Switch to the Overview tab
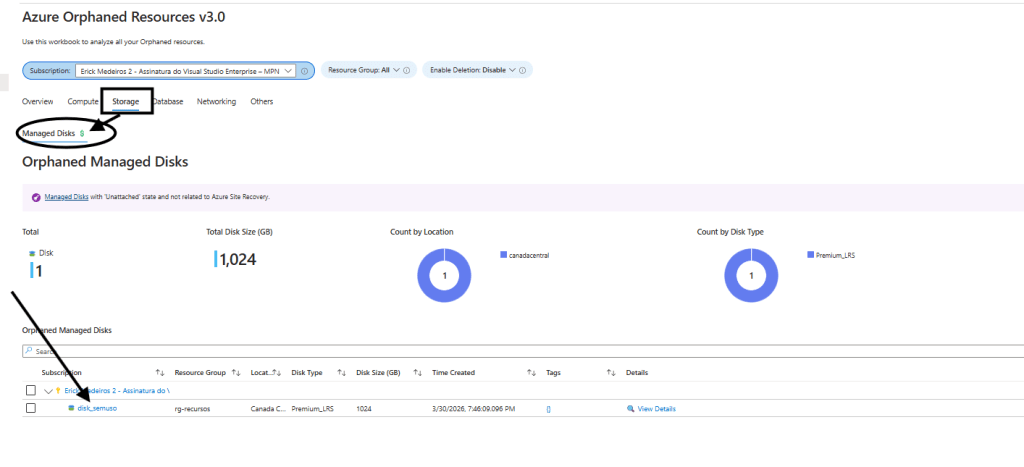The width and height of the screenshot is (1024, 467). 37,101
